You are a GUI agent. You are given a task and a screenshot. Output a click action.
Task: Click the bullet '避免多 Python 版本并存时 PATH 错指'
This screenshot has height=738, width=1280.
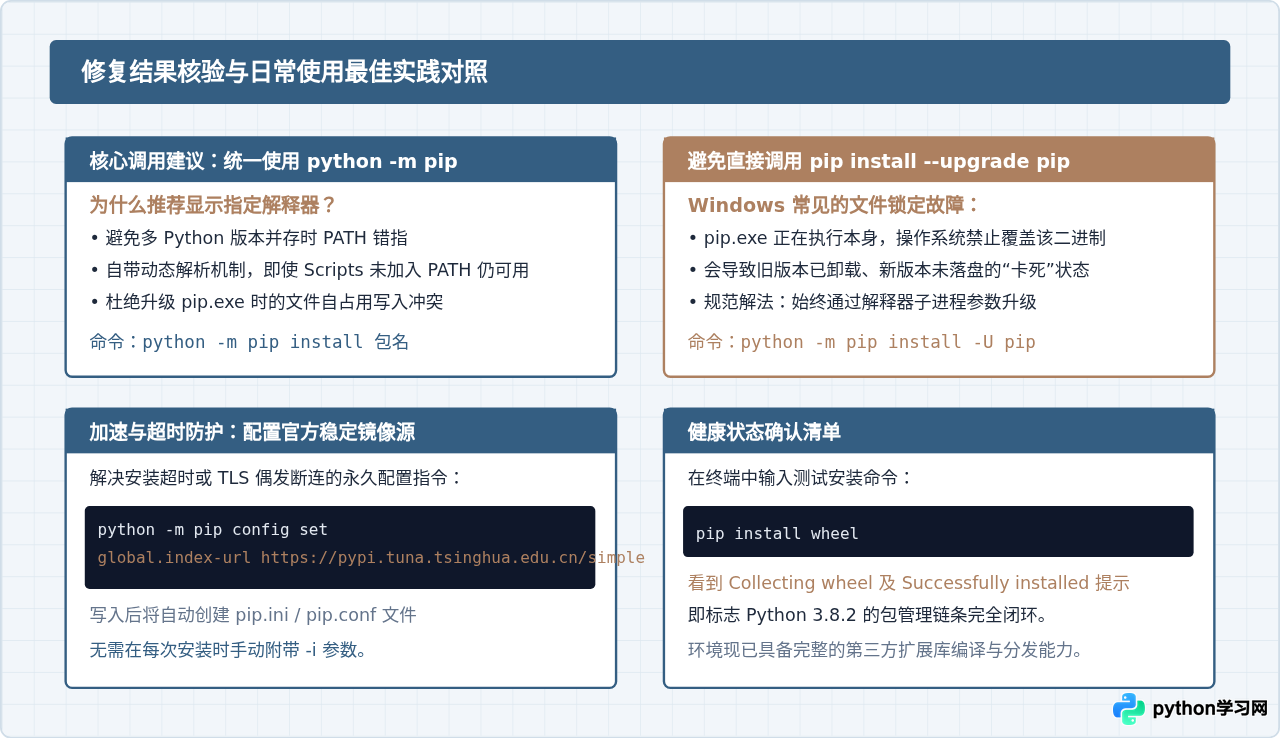[x=249, y=238]
